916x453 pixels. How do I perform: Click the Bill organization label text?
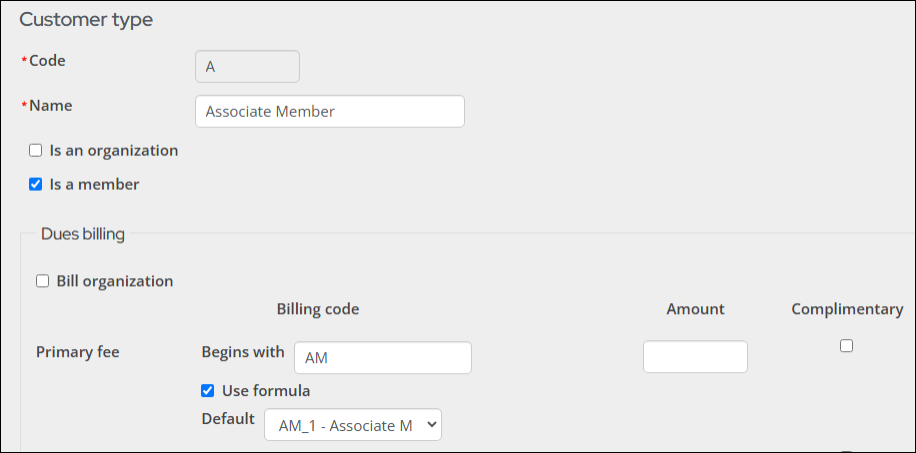114,281
